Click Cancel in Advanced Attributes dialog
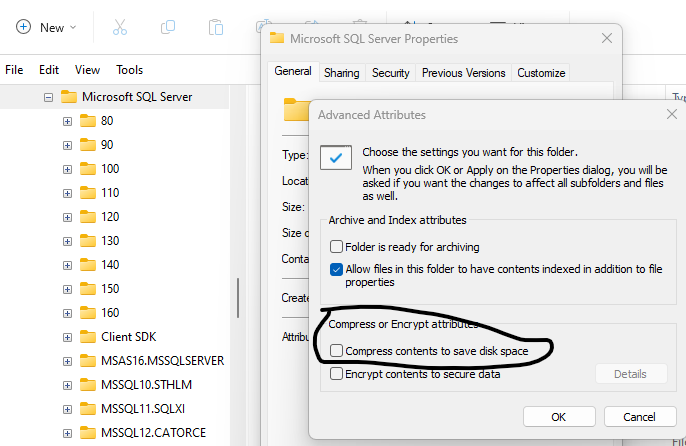The width and height of the screenshot is (686, 446). point(640,417)
